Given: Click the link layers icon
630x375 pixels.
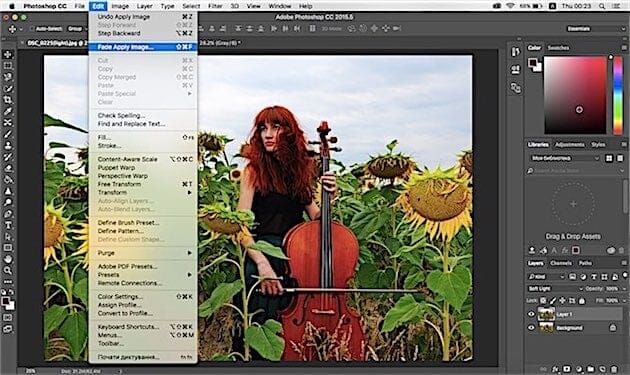Looking at the screenshot, I should [544, 369].
